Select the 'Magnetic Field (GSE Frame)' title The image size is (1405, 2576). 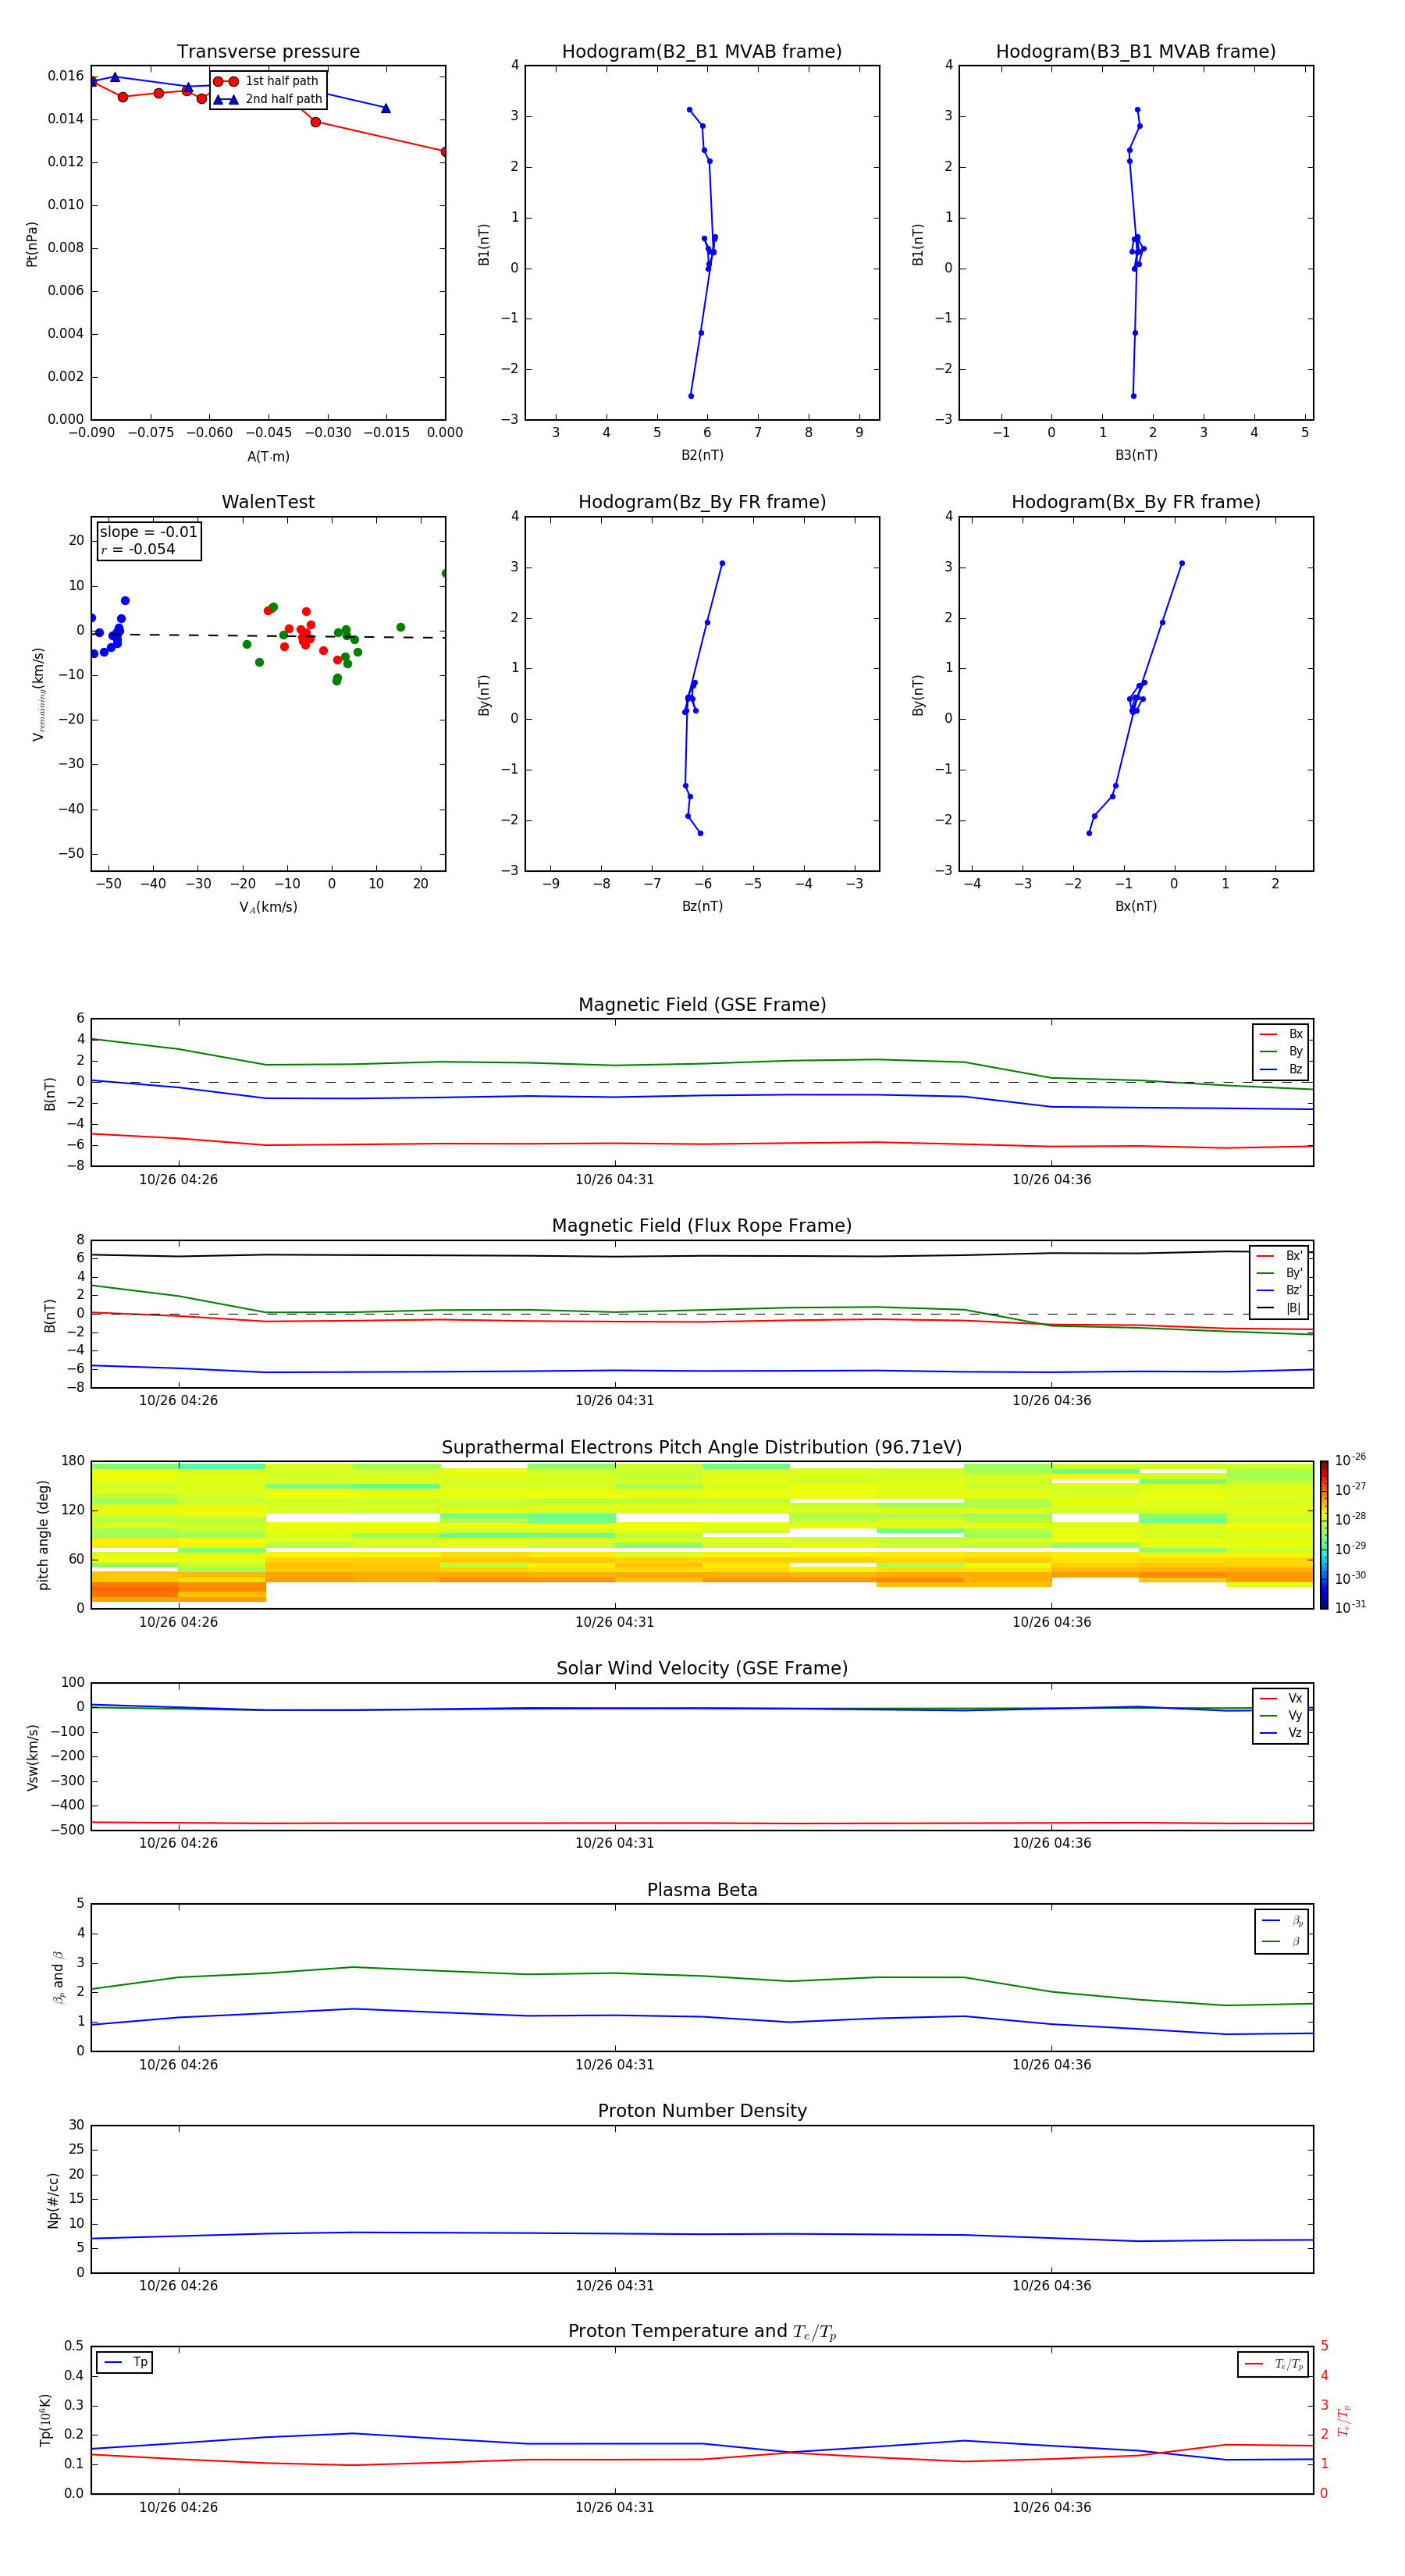pos(702,1004)
